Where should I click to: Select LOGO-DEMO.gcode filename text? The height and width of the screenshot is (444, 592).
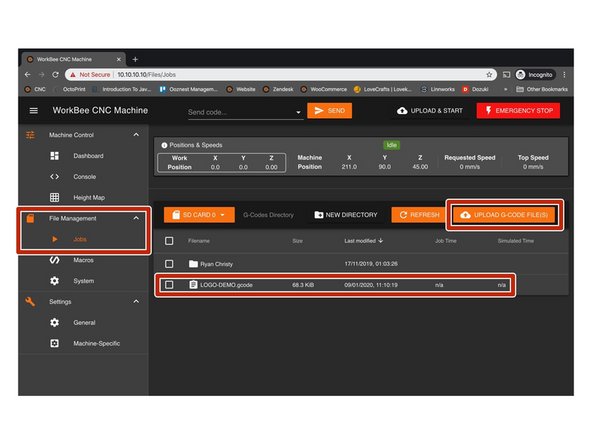[x=226, y=285]
